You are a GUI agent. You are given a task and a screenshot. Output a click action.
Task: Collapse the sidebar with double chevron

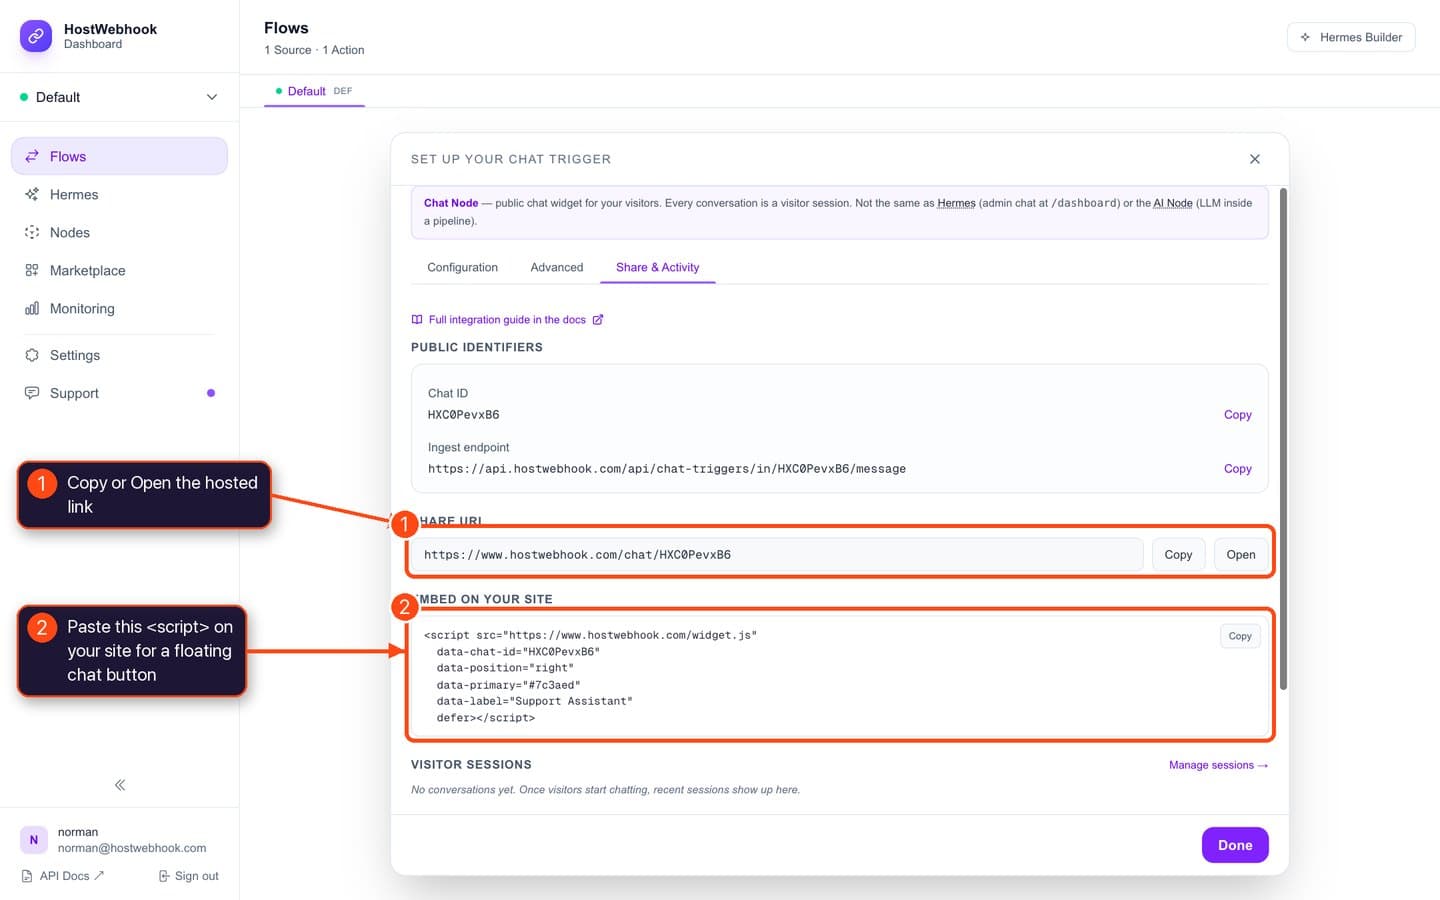[120, 785]
